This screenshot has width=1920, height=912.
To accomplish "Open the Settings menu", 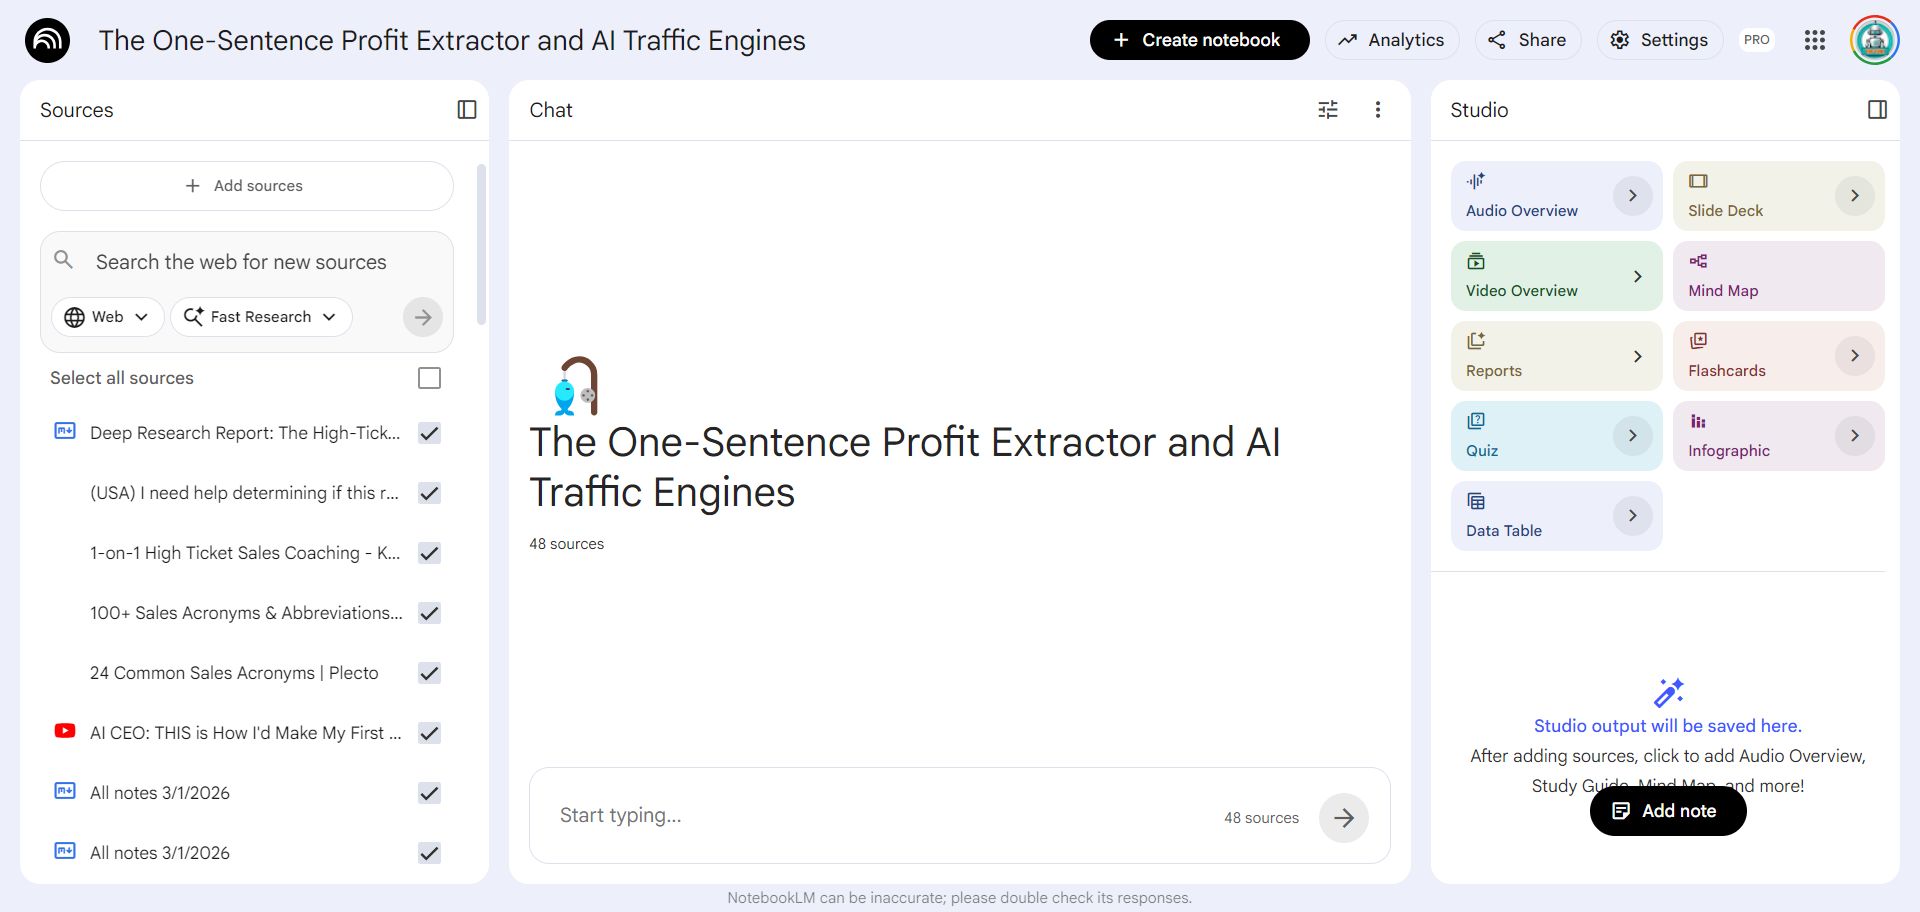I will click(1659, 40).
